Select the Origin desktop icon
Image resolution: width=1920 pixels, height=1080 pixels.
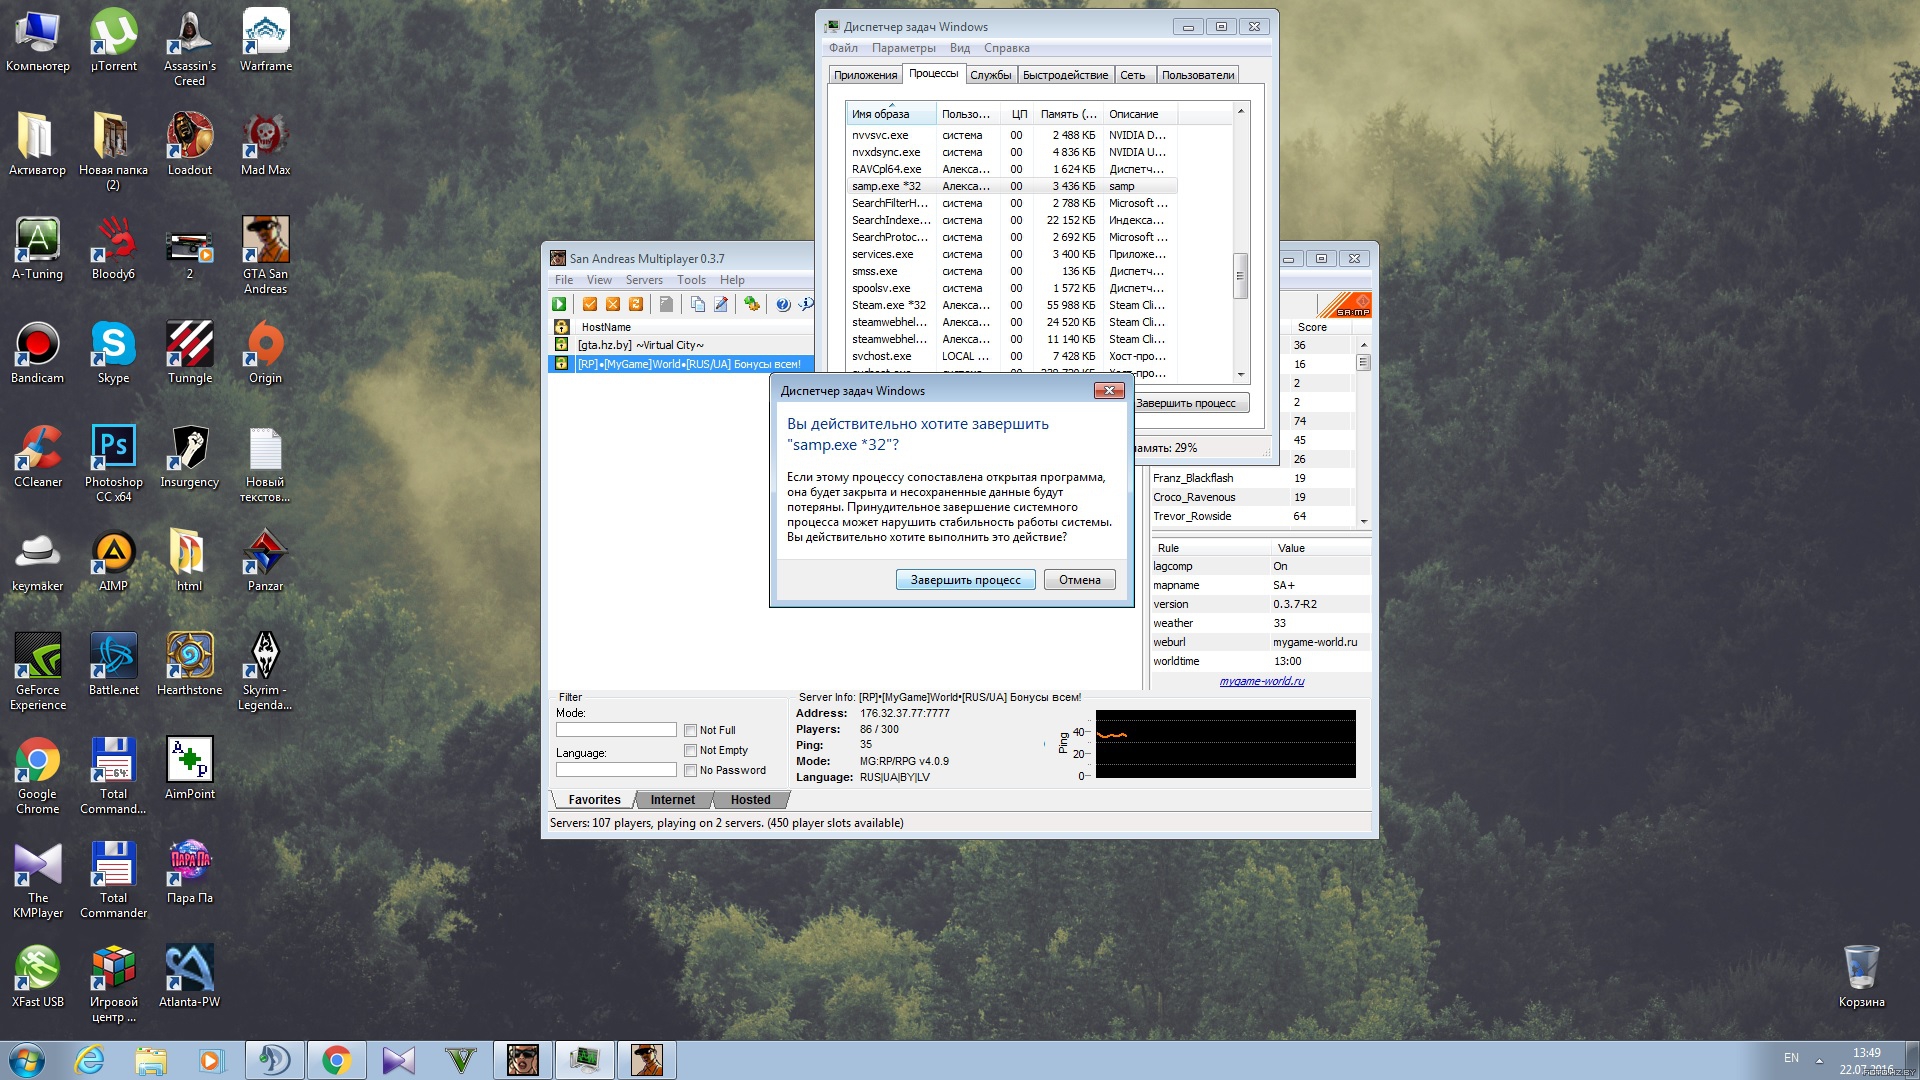pos(266,353)
